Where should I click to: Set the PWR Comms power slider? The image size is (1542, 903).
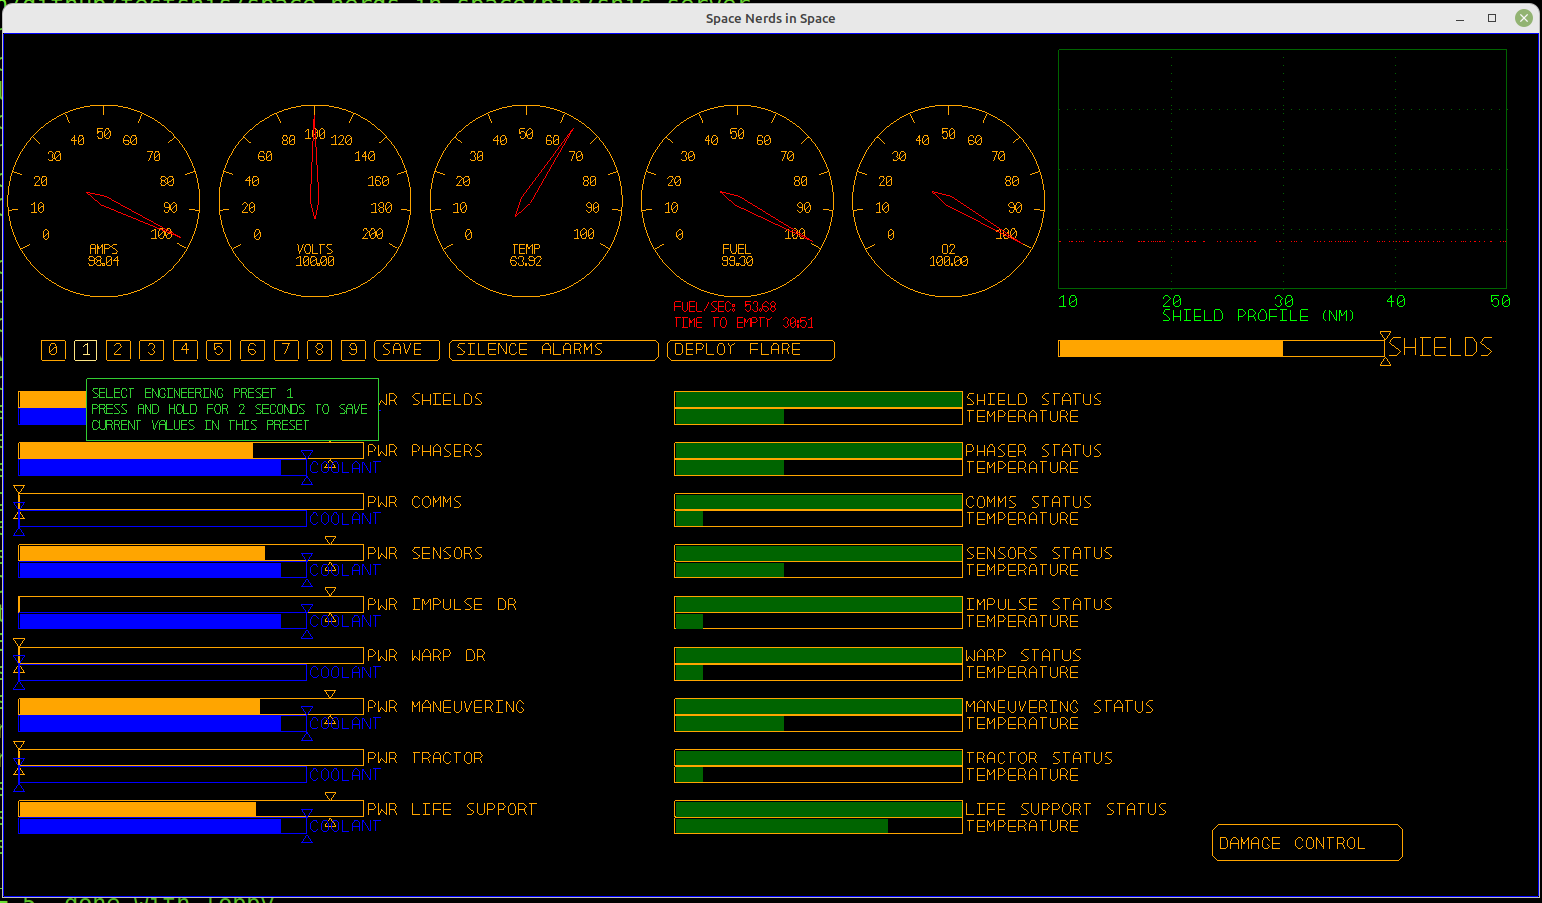coord(191,502)
